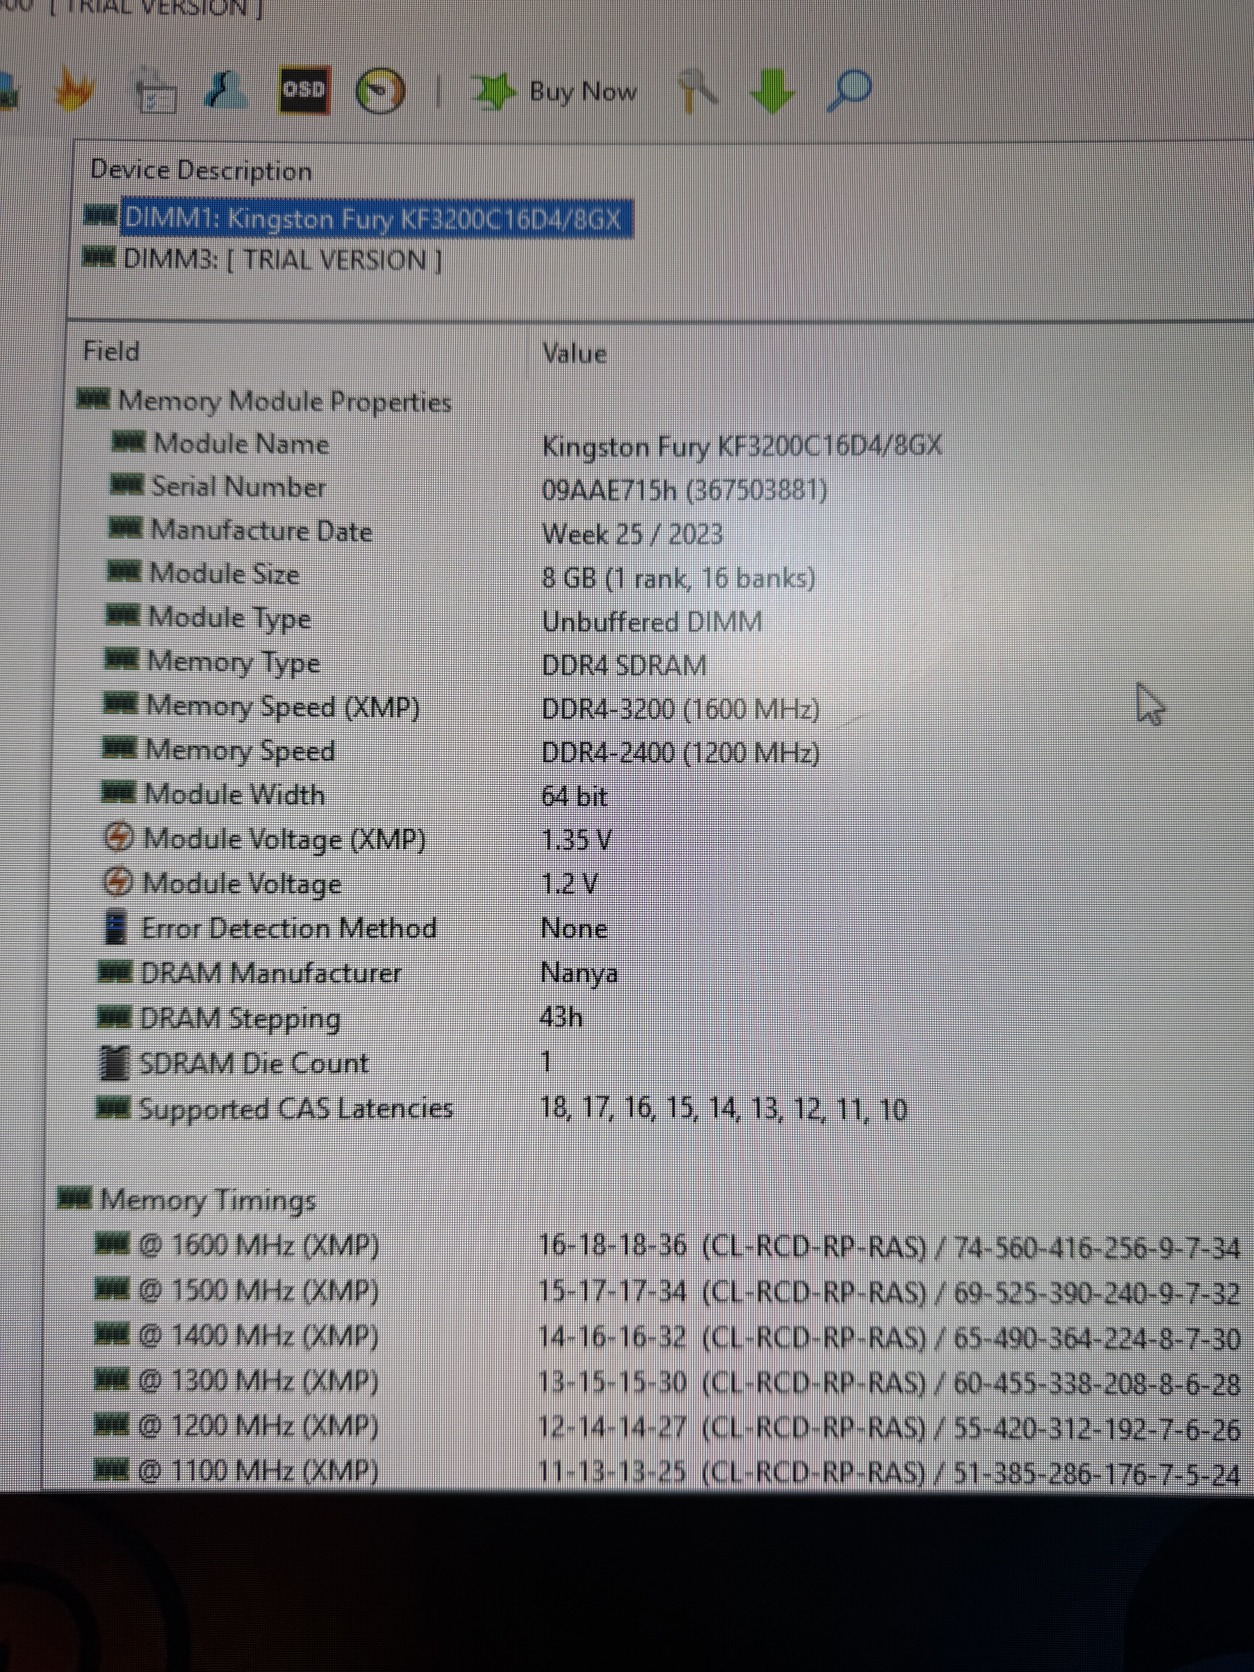Select Supported CAS Latencies field
This screenshot has height=1672, width=1254.
click(x=295, y=1108)
